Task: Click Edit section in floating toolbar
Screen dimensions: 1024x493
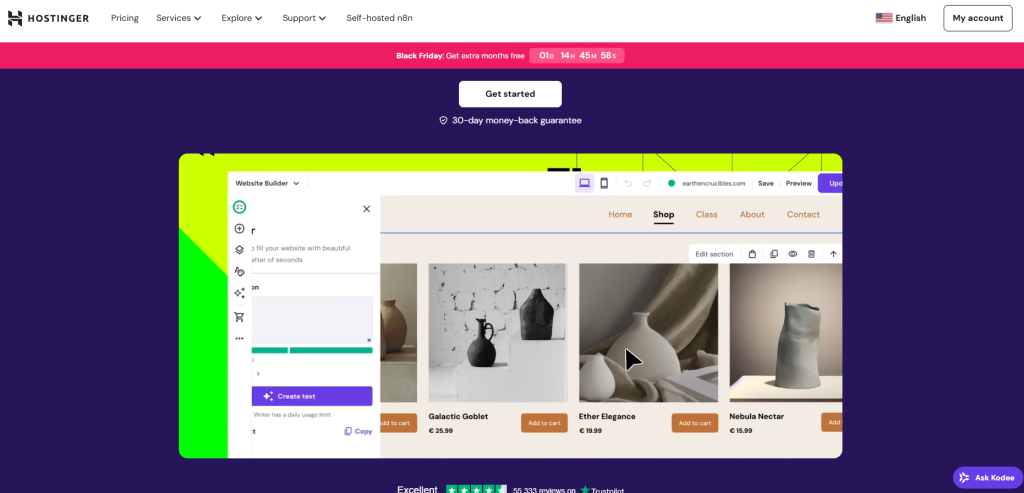Action: (x=714, y=254)
